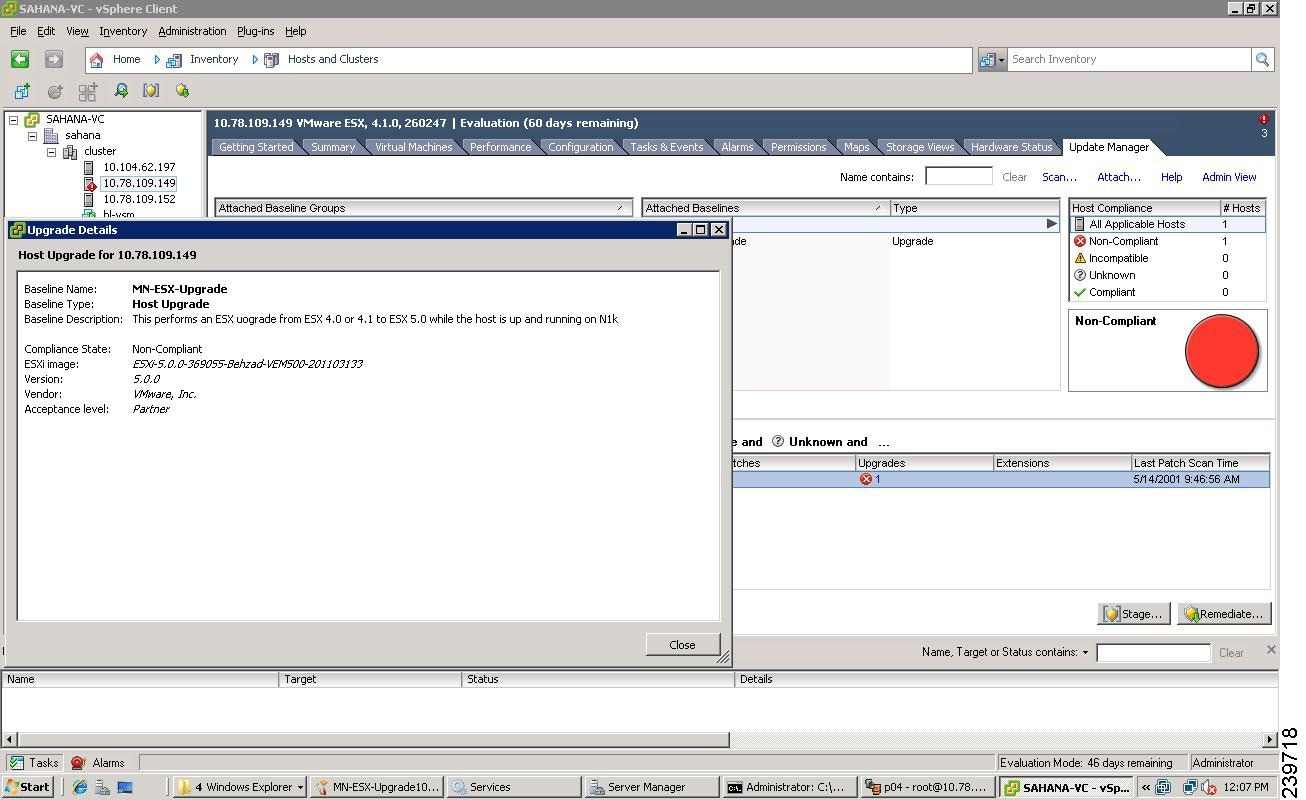Click the Tasks icon in status bar
This screenshot has width=1306, height=800.
tap(16, 762)
